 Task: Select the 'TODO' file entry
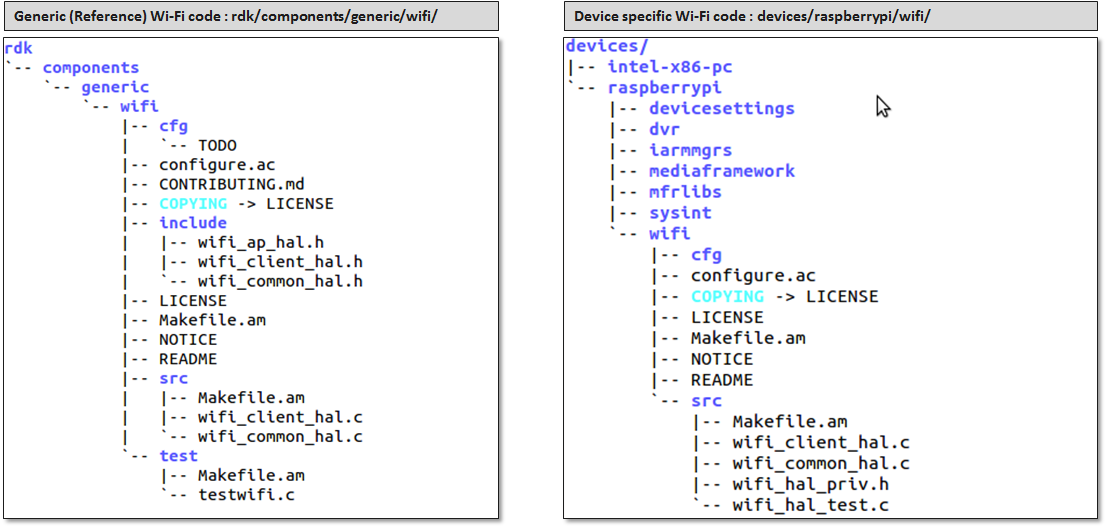point(217,145)
